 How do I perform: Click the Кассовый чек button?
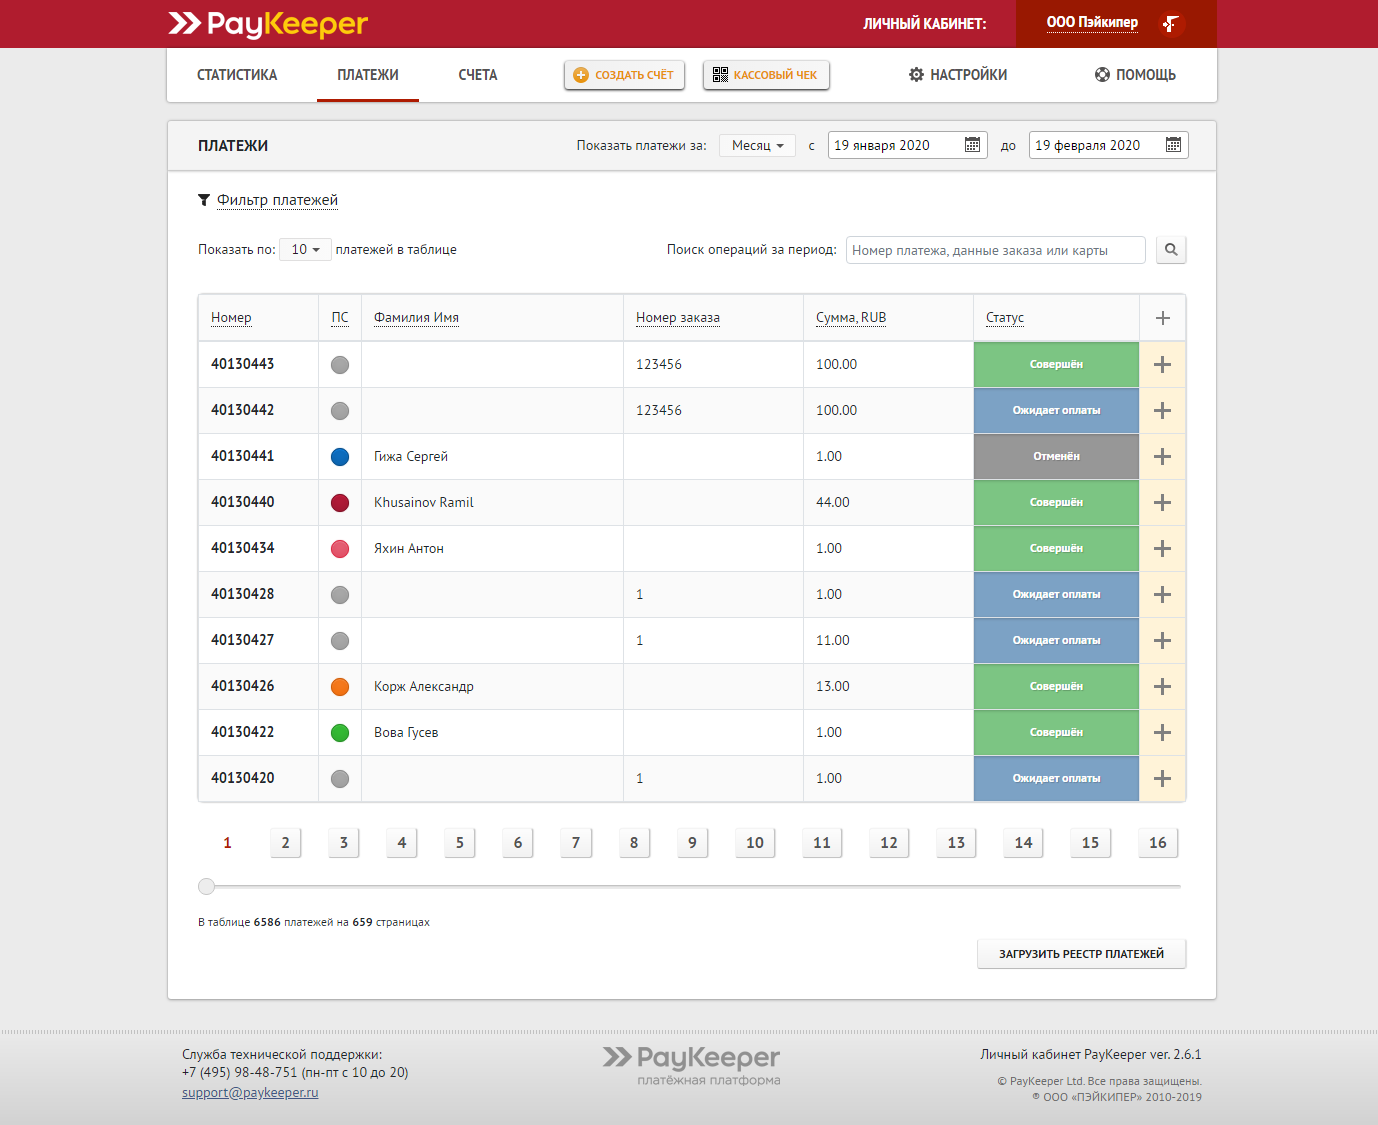766,75
